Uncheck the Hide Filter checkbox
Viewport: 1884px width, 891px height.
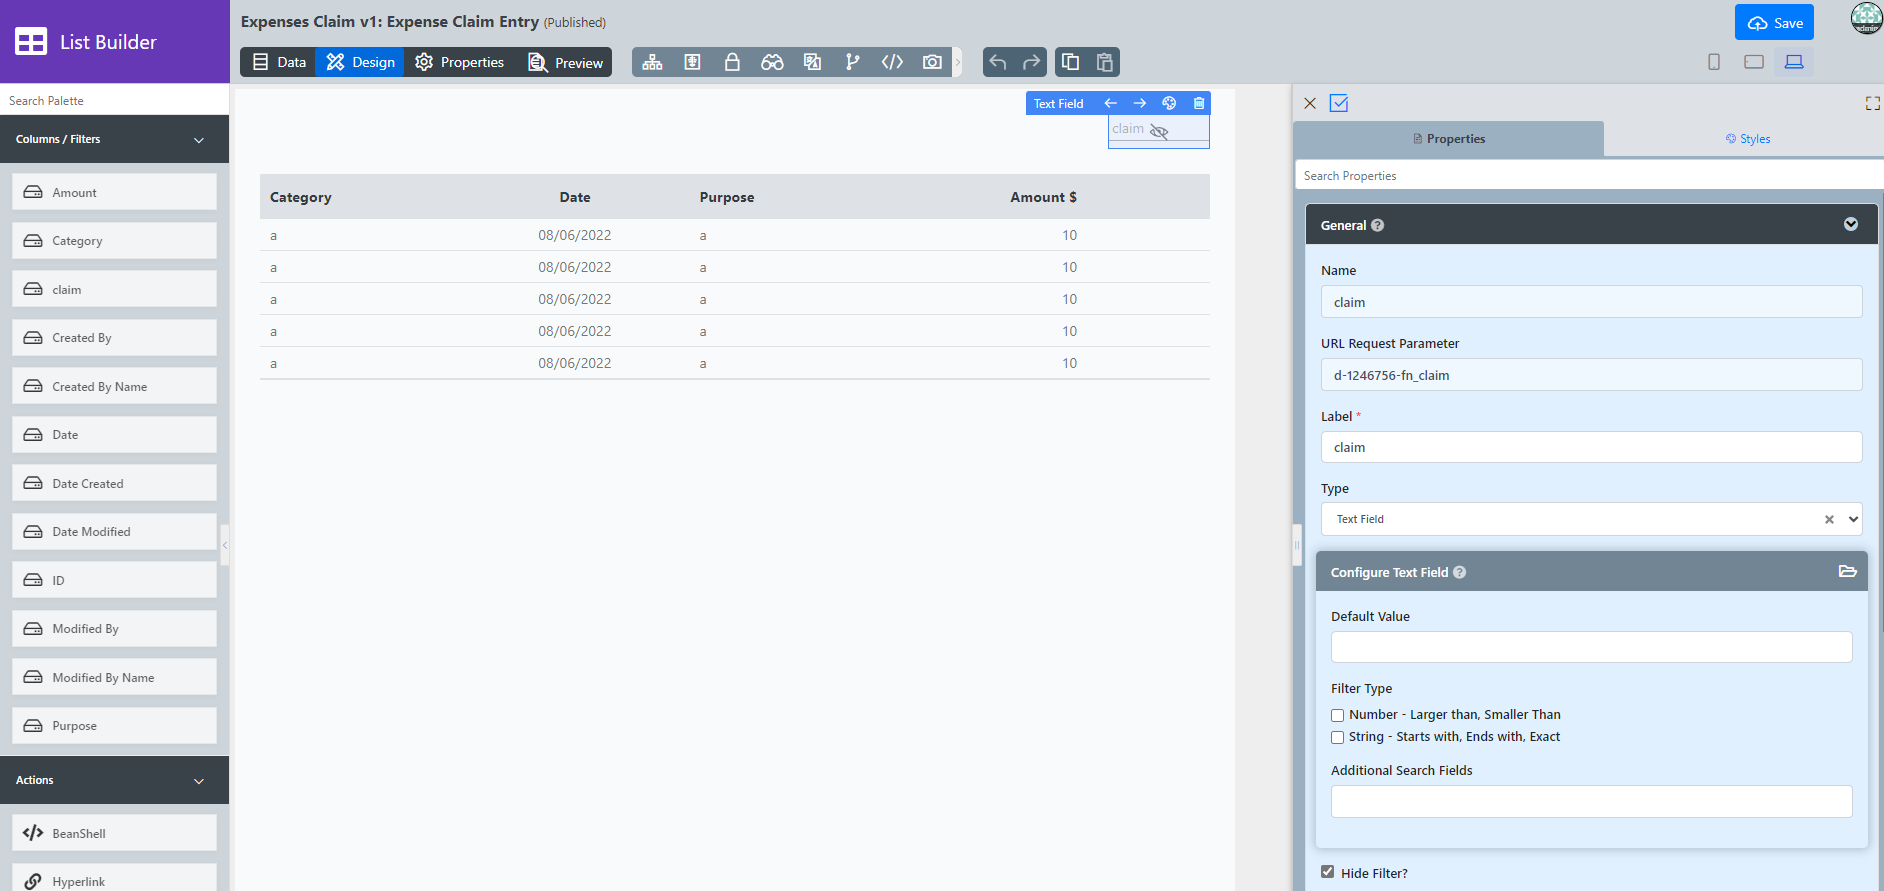(1328, 872)
